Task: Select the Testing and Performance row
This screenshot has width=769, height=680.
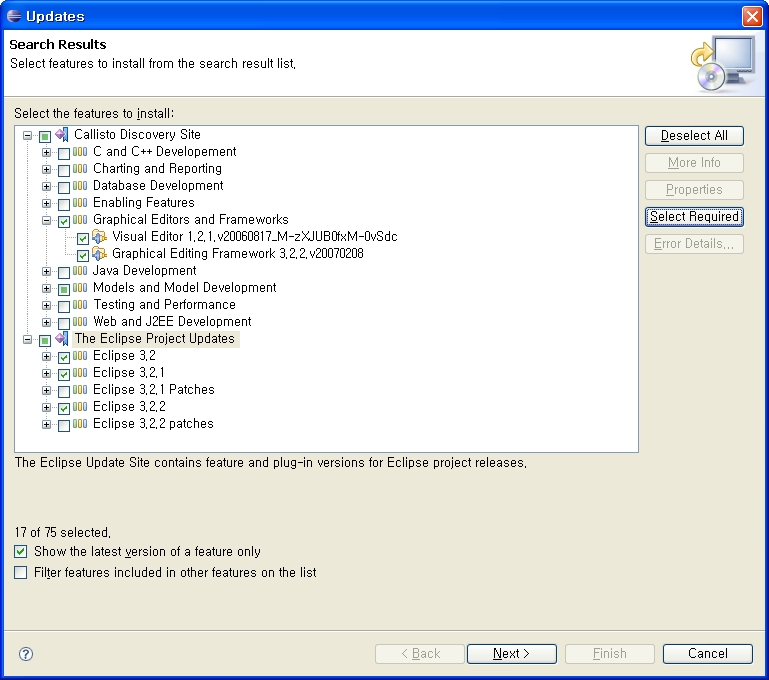Action: coord(164,304)
